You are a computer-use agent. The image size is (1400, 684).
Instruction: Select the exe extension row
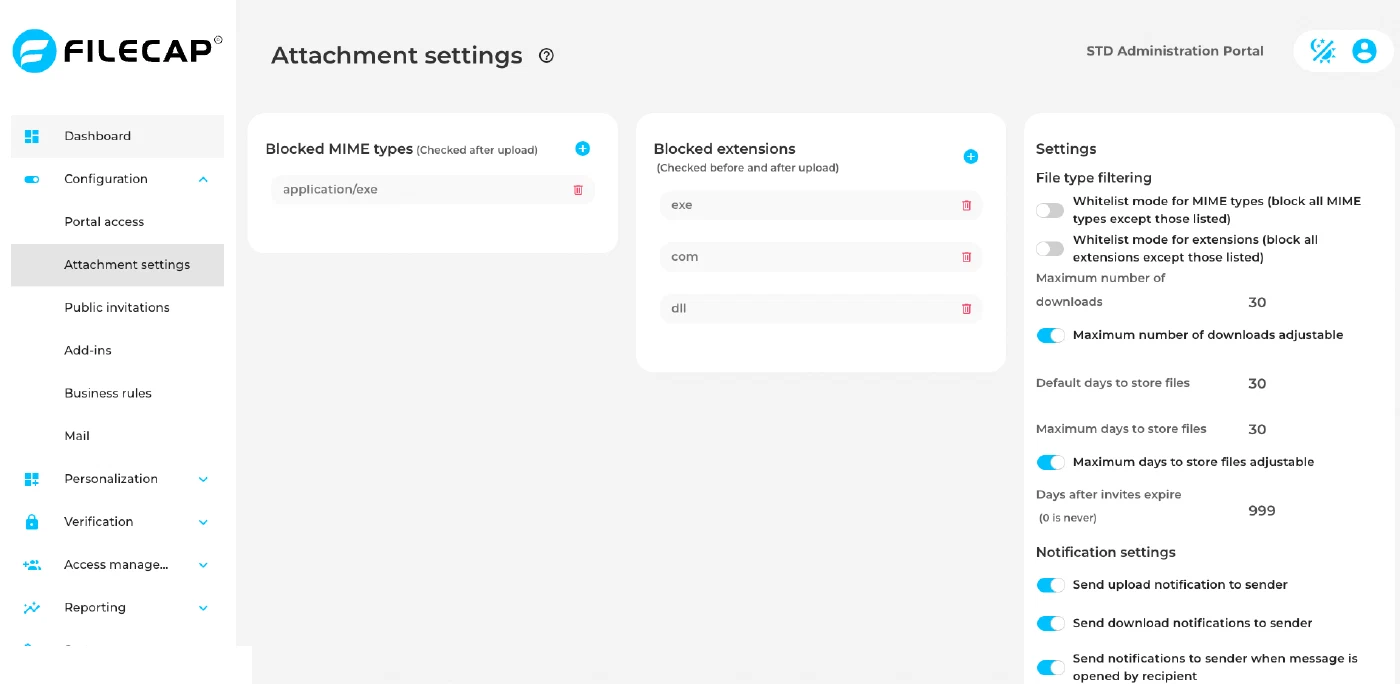pos(821,205)
